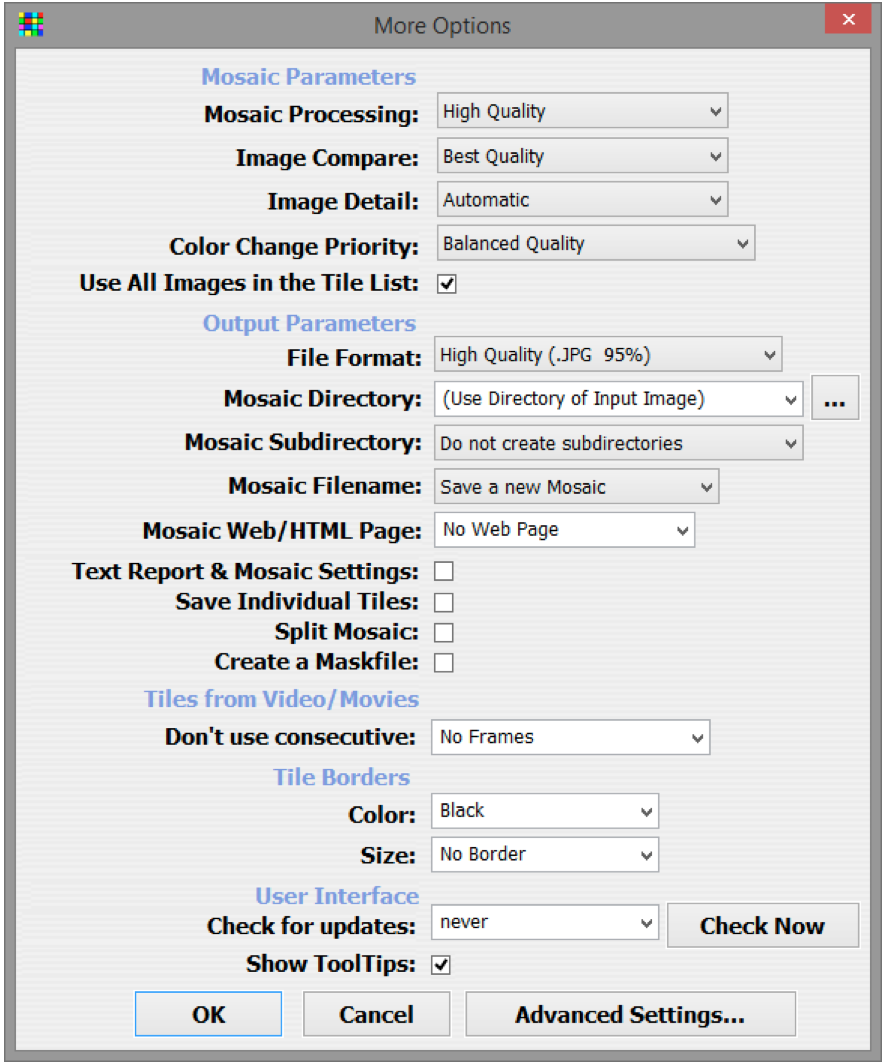Expand the File Format dropdown
The height and width of the screenshot is (1064, 888).
point(609,354)
